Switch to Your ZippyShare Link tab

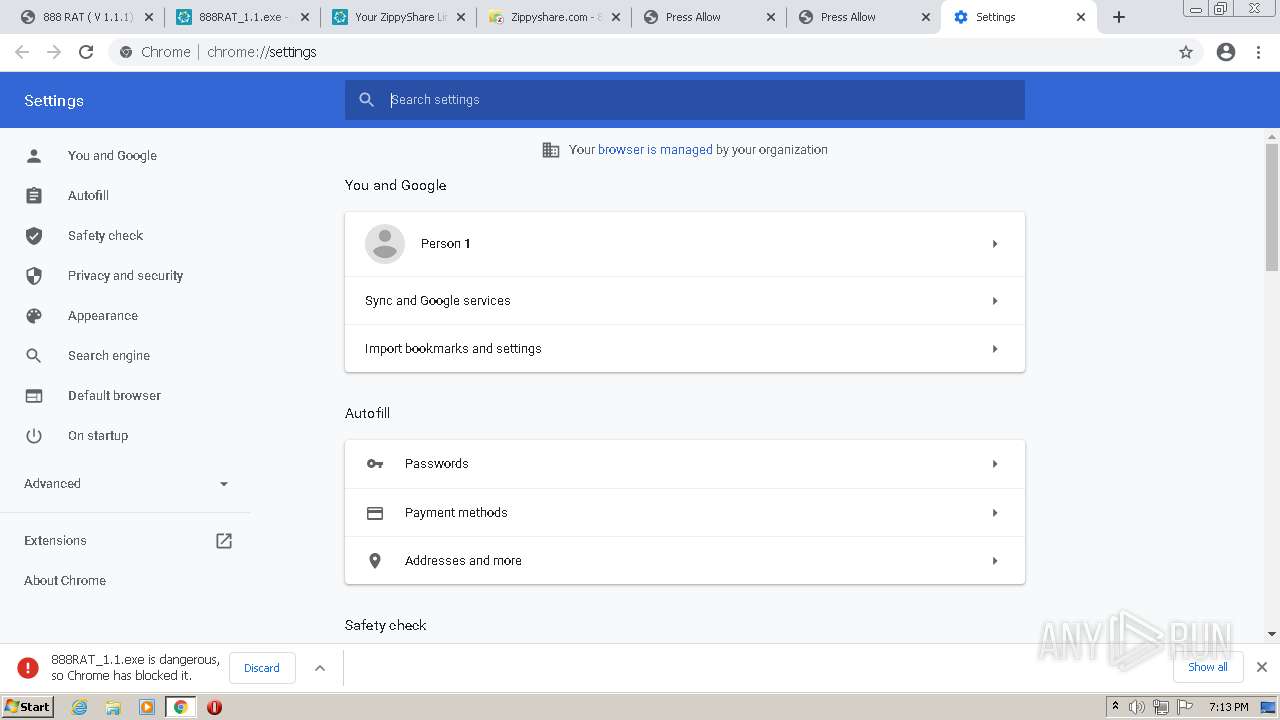coord(399,17)
